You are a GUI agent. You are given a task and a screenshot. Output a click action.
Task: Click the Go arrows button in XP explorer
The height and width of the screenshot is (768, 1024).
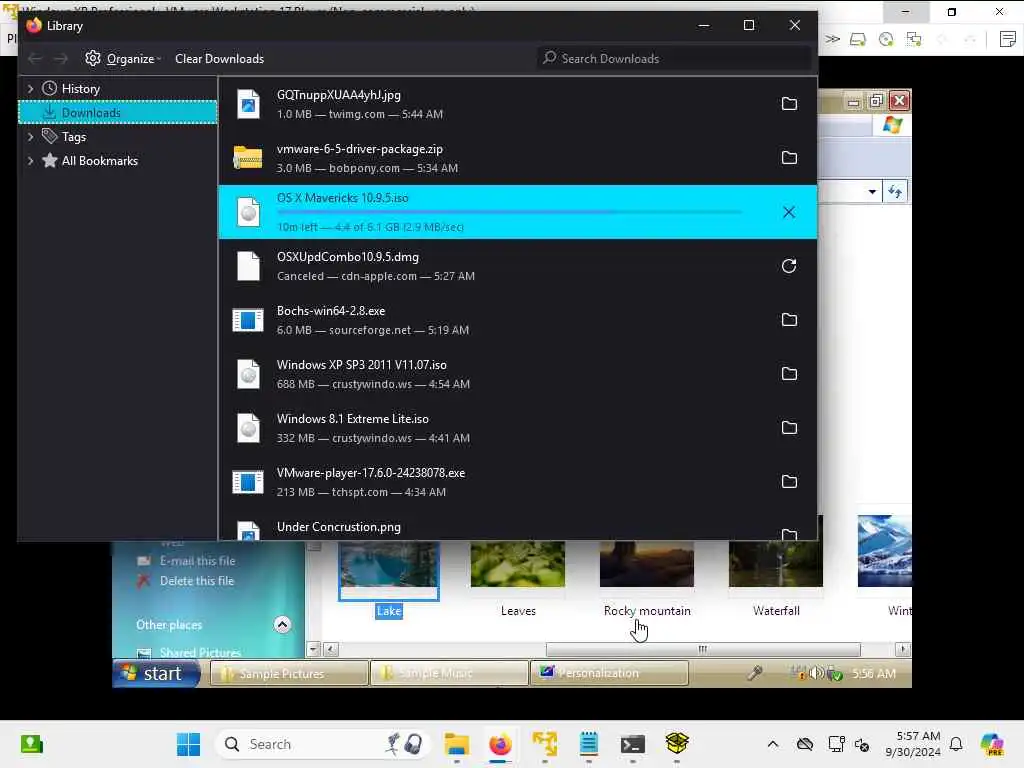pos(895,192)
